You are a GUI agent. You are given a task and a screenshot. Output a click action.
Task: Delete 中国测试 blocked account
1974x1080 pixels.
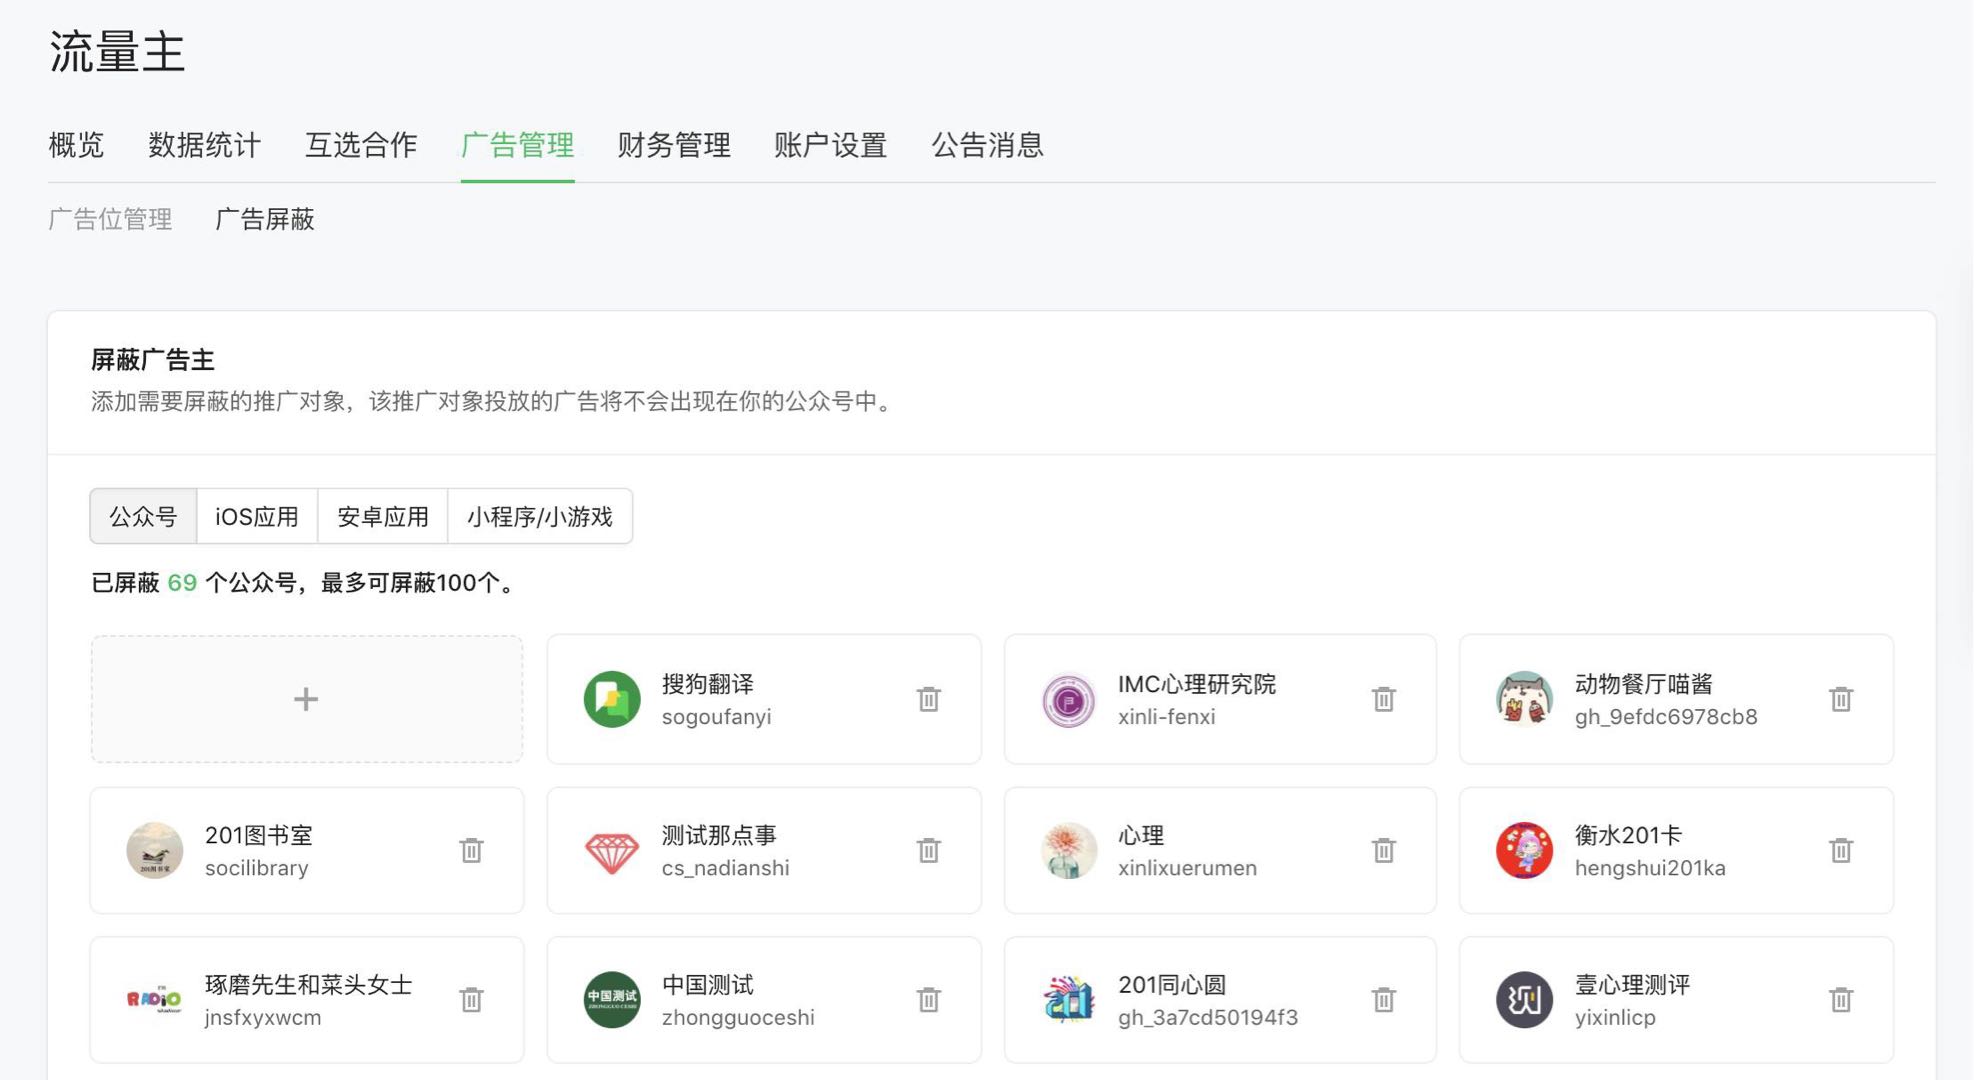click(x=929, y=1000)
